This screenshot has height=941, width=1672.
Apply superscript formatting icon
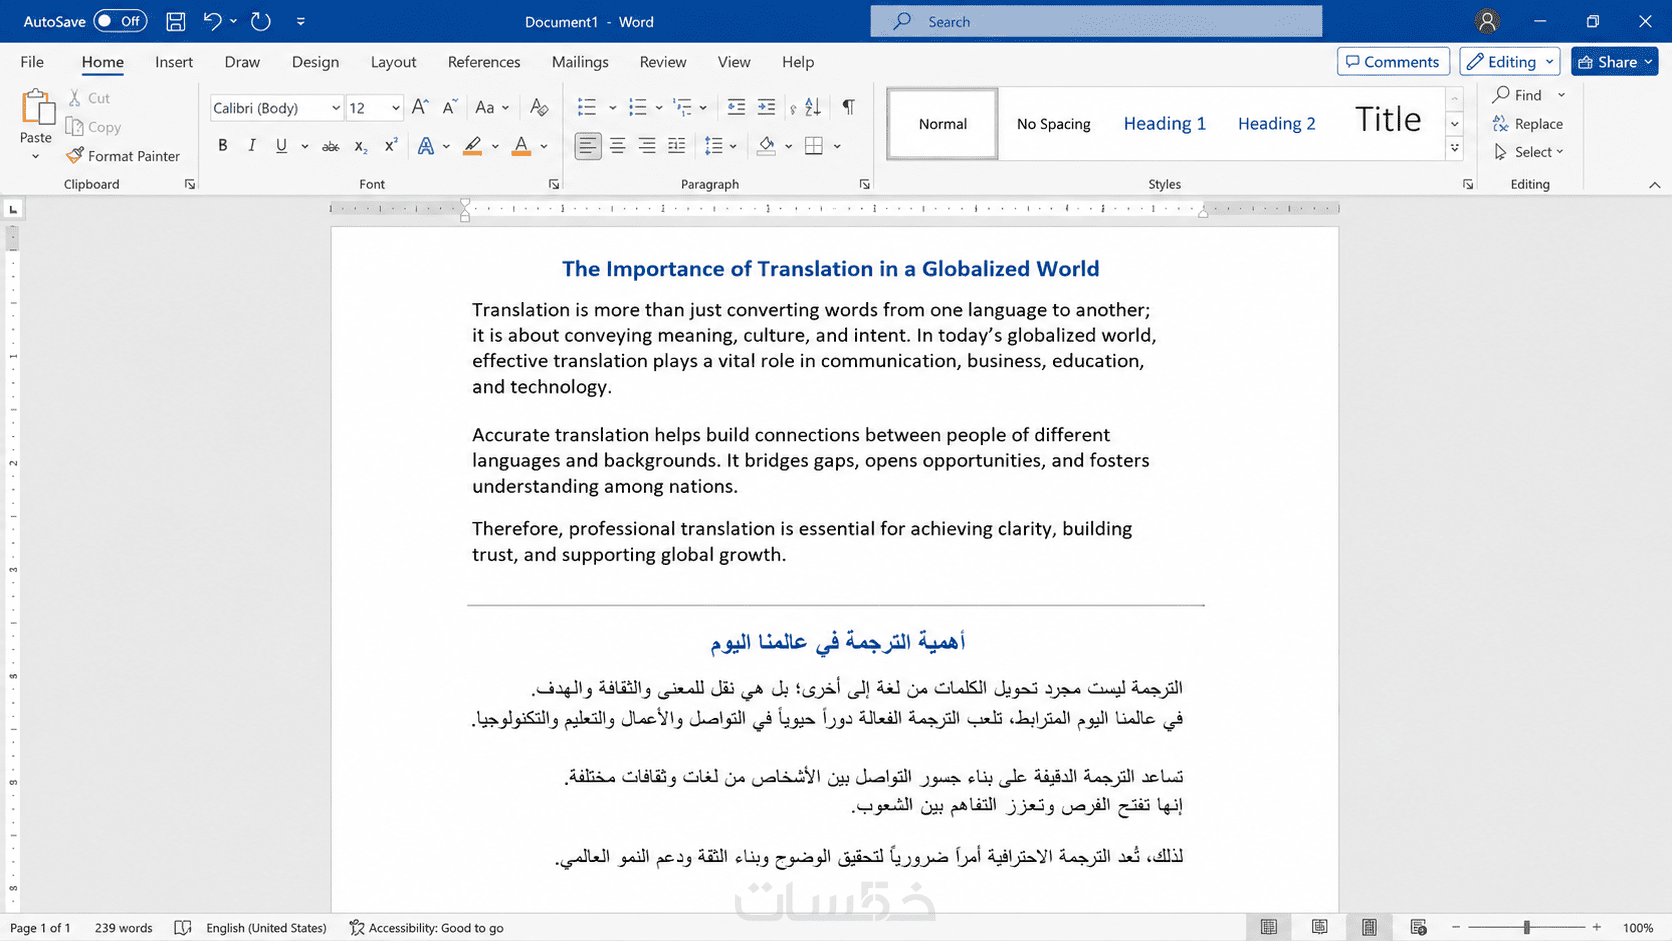(391, 146)
